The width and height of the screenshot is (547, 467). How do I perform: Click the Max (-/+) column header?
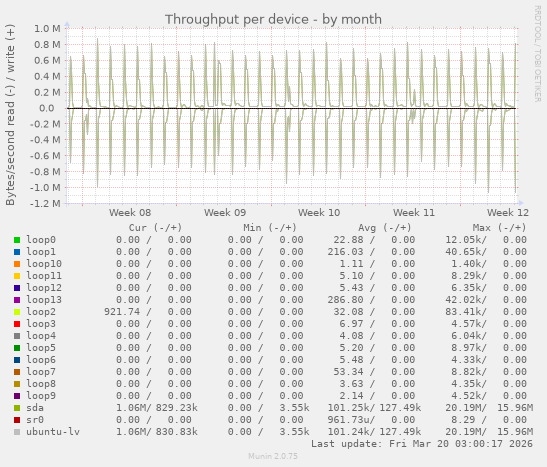coord(499,228)
